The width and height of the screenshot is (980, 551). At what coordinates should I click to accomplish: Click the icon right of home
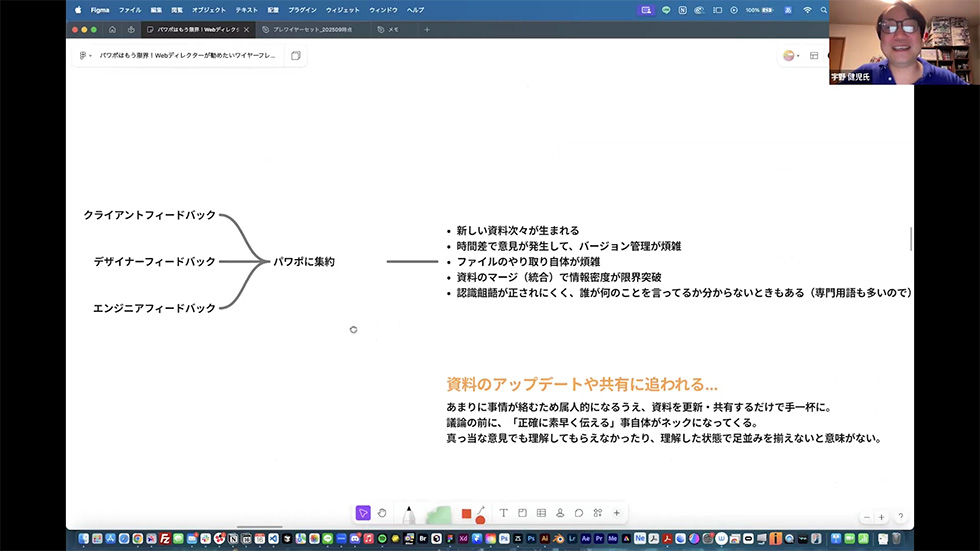131,29
